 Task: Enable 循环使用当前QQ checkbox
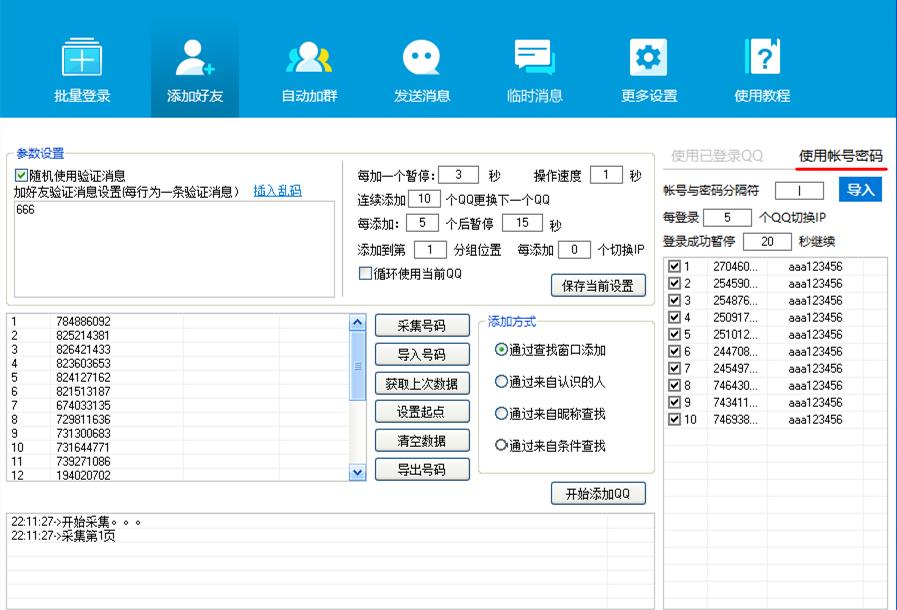point(364,274)
